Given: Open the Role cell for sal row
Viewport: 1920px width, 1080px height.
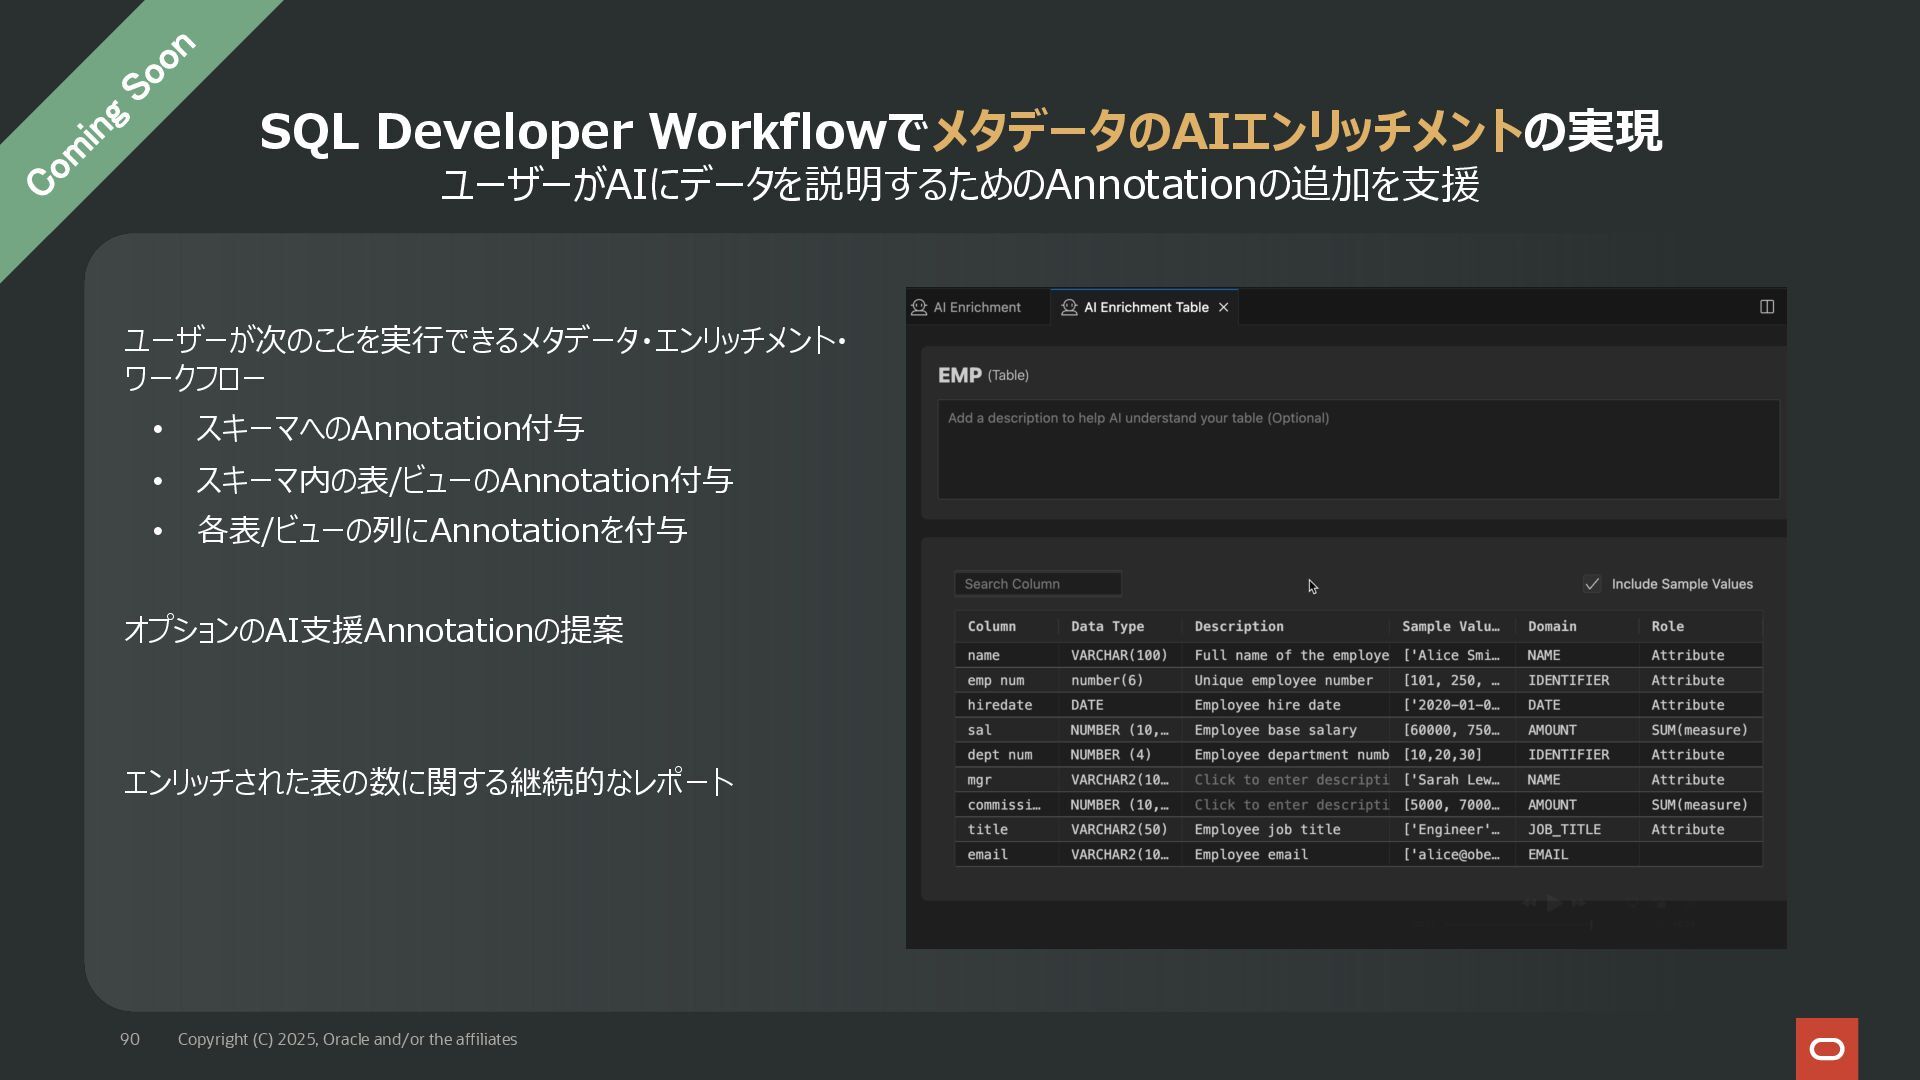Looking at the screenshot, I should point(1699,730).
